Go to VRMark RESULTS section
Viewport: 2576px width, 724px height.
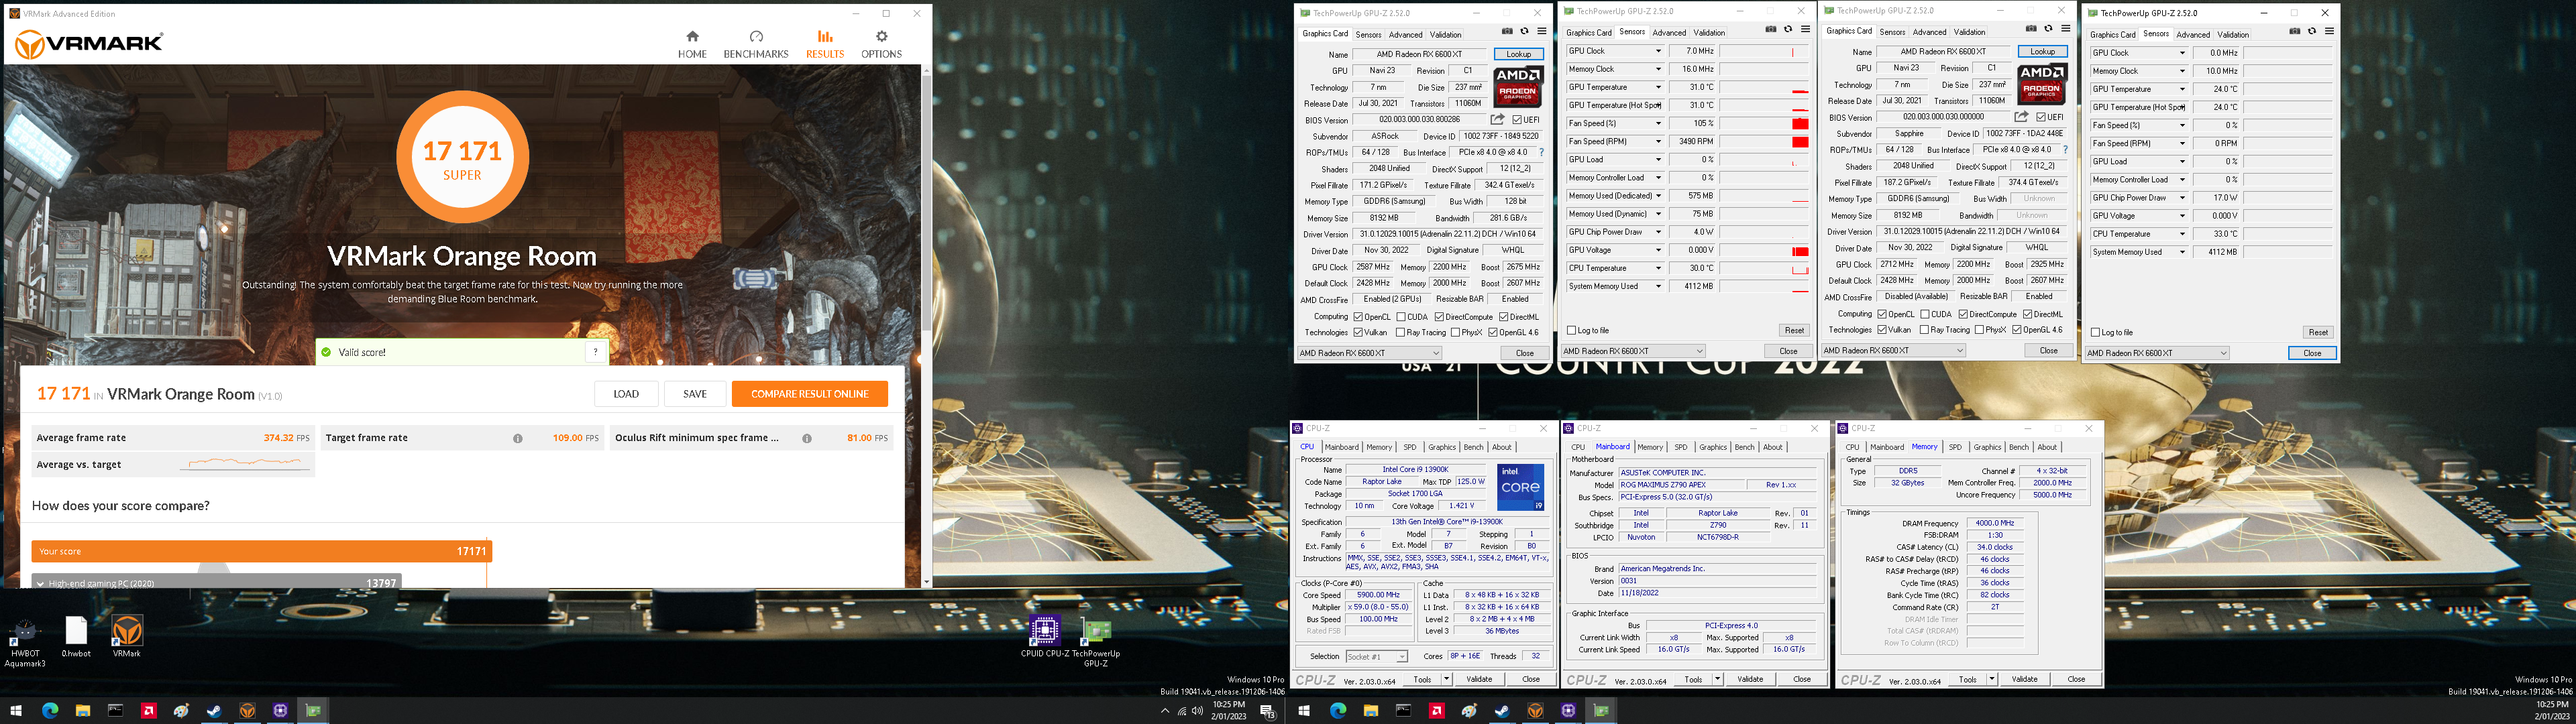pyautogui.click(x=825, y=44)
